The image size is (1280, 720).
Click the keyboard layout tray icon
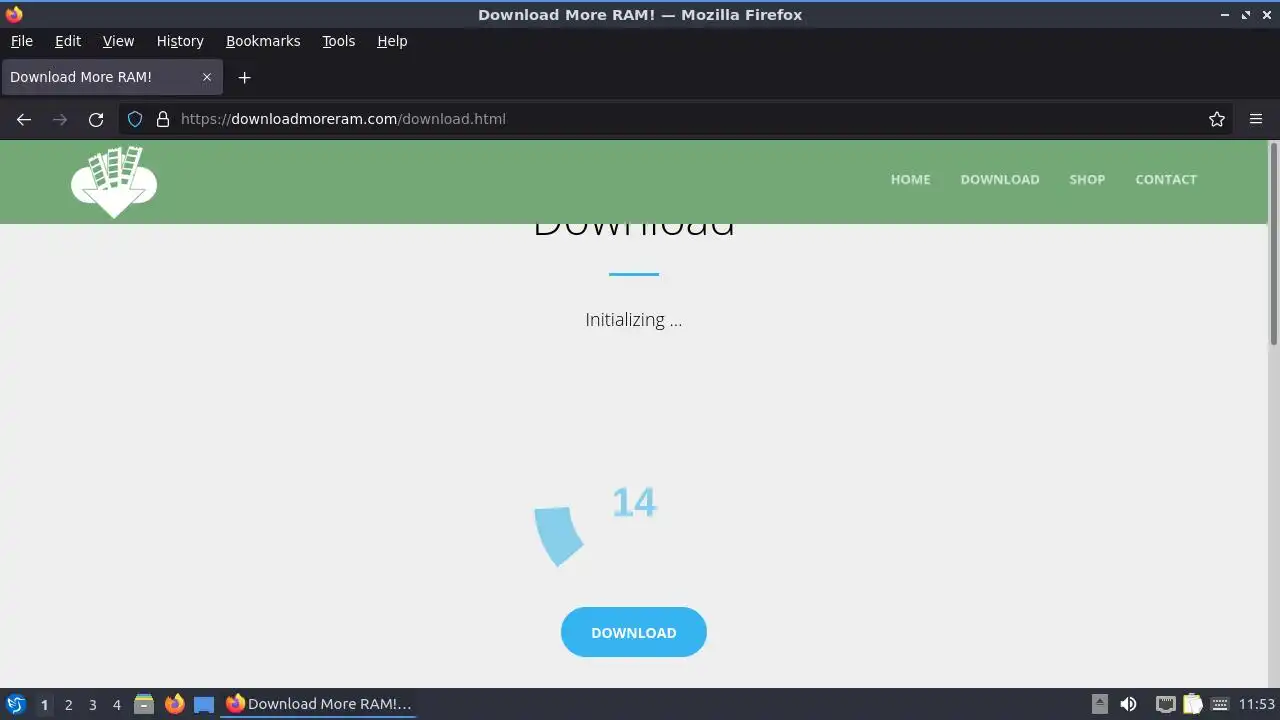(1220, 704)
